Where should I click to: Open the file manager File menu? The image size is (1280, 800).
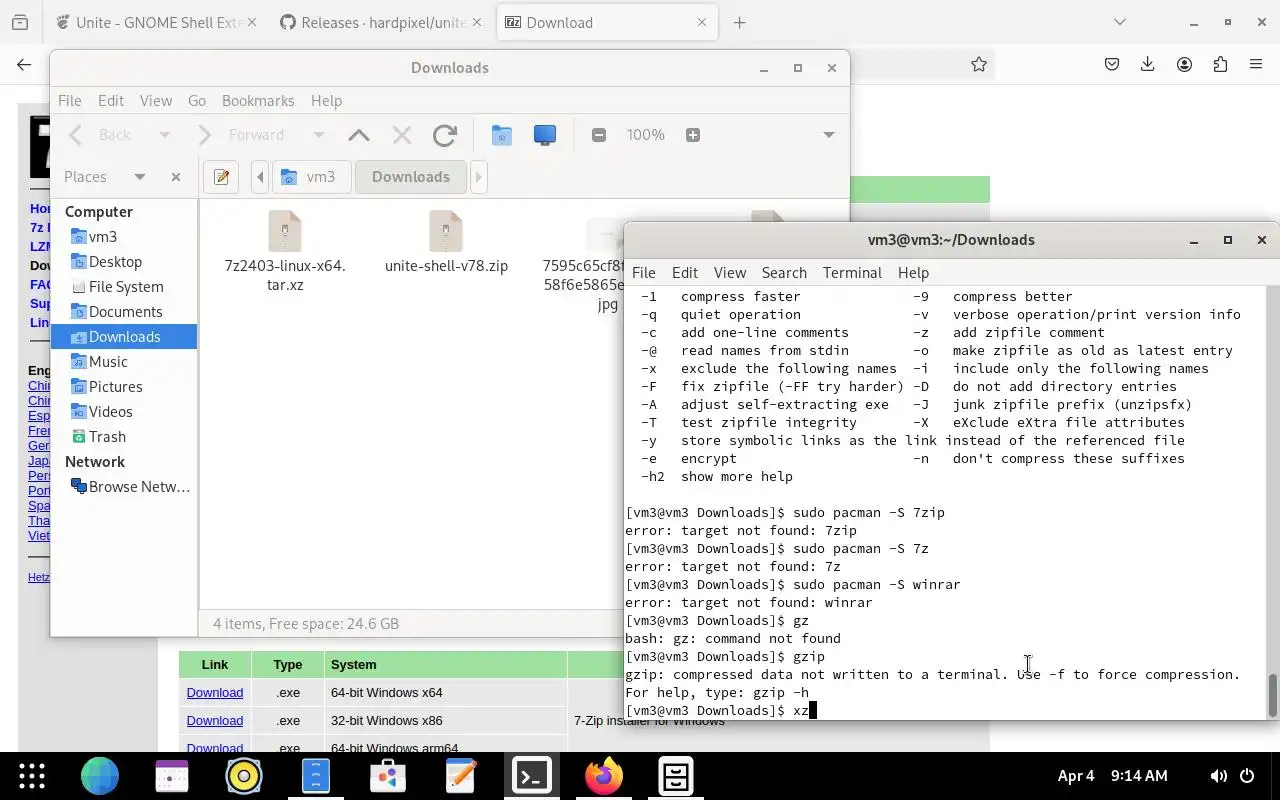coord(70,101)
